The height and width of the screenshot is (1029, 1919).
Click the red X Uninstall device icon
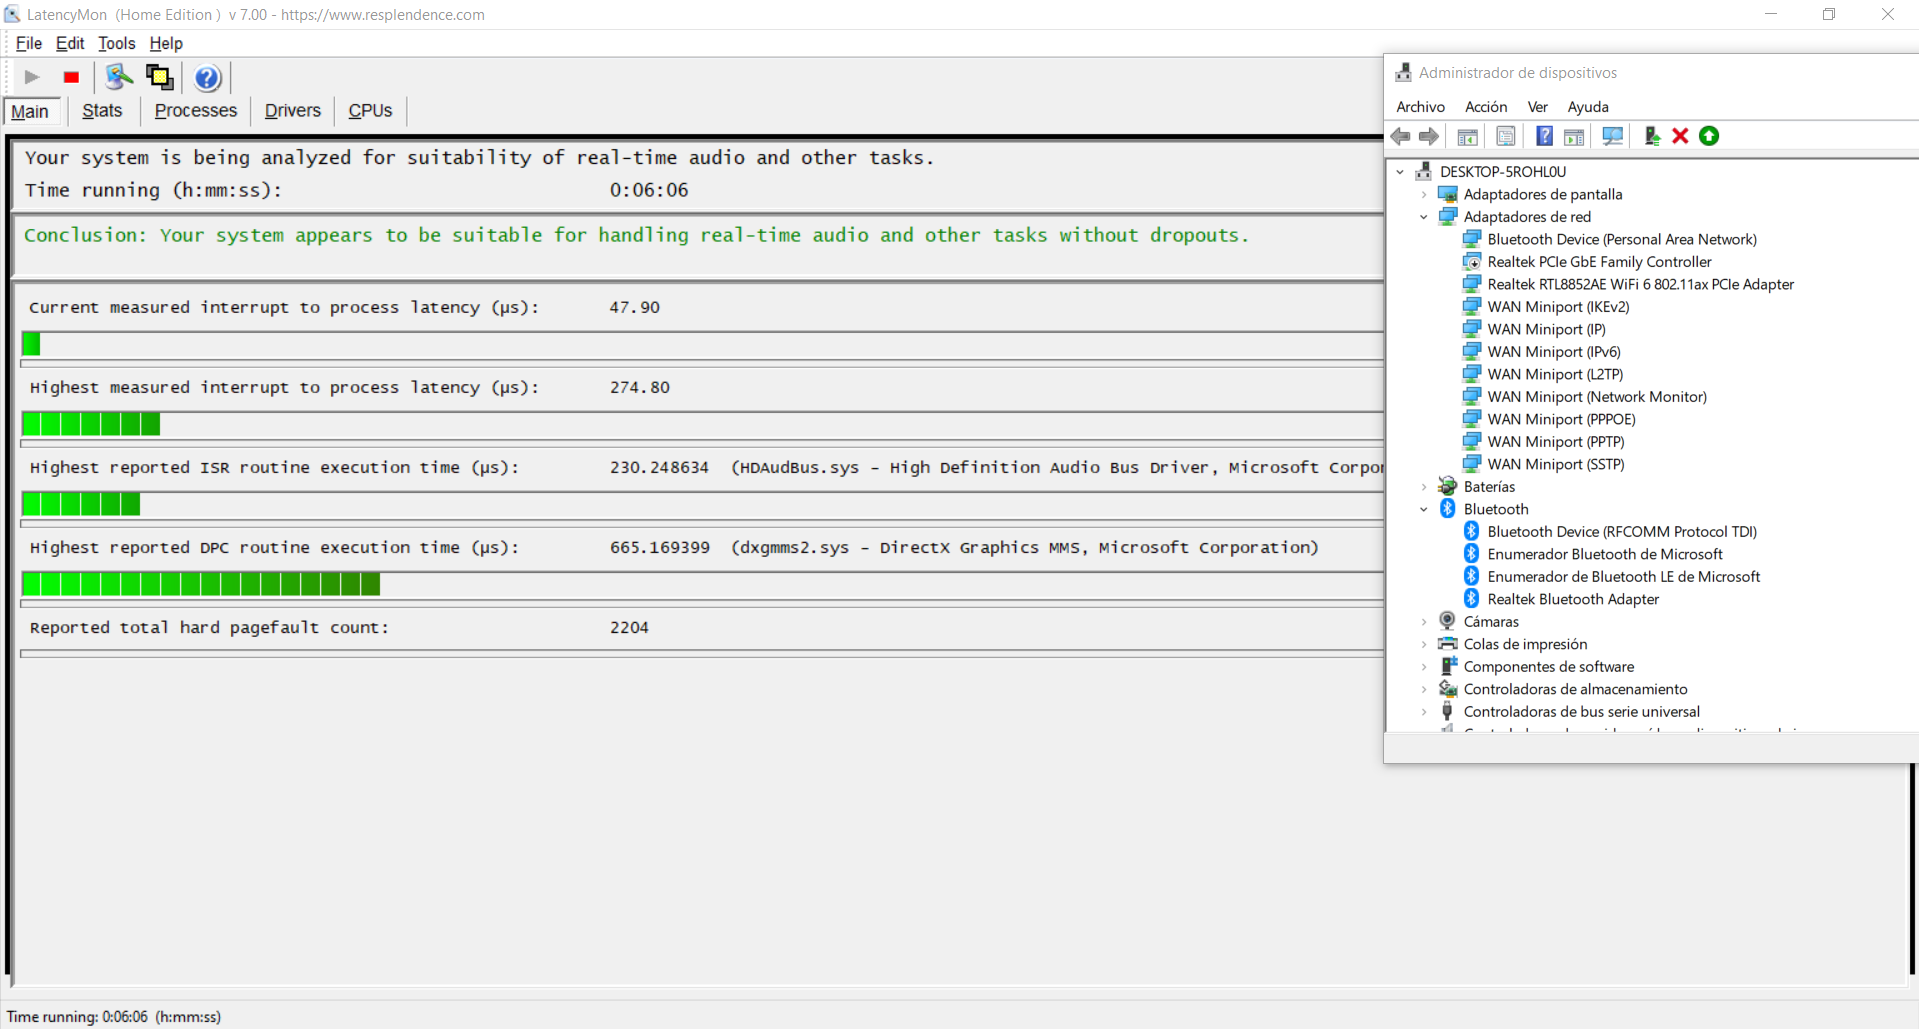[x=1680, y=136]
